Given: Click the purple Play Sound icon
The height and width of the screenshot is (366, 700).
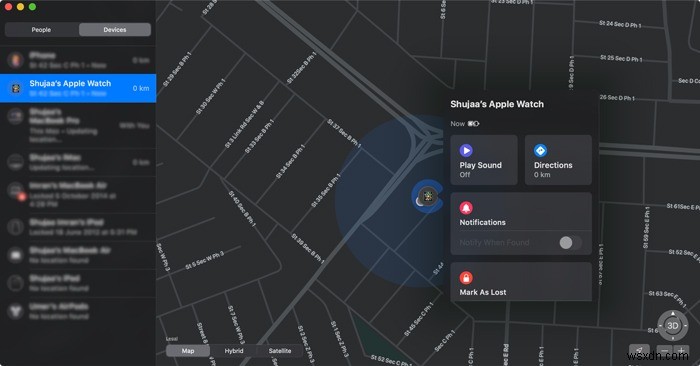Looking at the screenshot, I should coord(466,150).
